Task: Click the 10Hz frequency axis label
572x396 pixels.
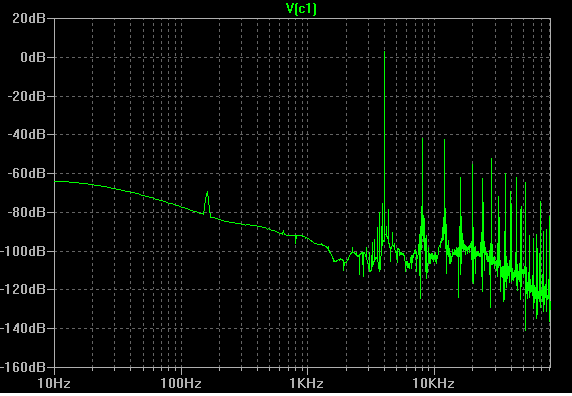Action: [54, 384]
